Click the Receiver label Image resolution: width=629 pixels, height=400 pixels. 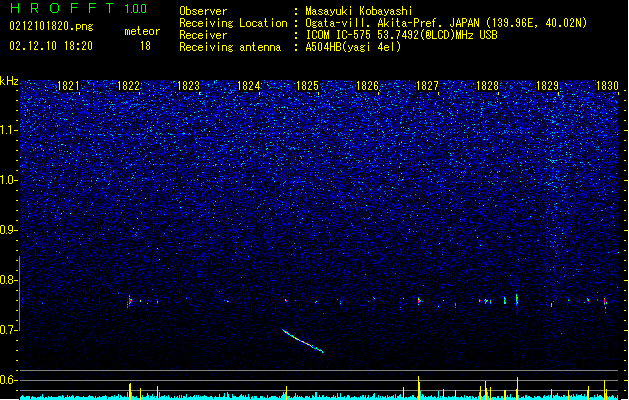click(203, 35)
